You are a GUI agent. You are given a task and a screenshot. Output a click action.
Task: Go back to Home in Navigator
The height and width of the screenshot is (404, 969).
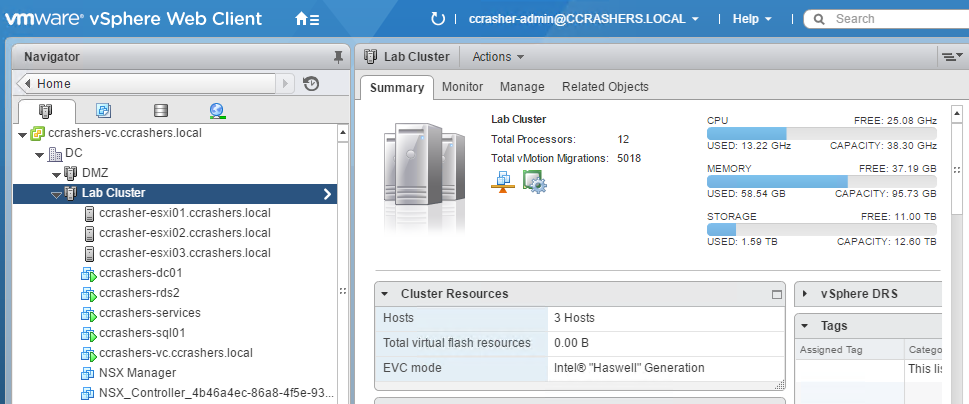[x=146, y=83]
